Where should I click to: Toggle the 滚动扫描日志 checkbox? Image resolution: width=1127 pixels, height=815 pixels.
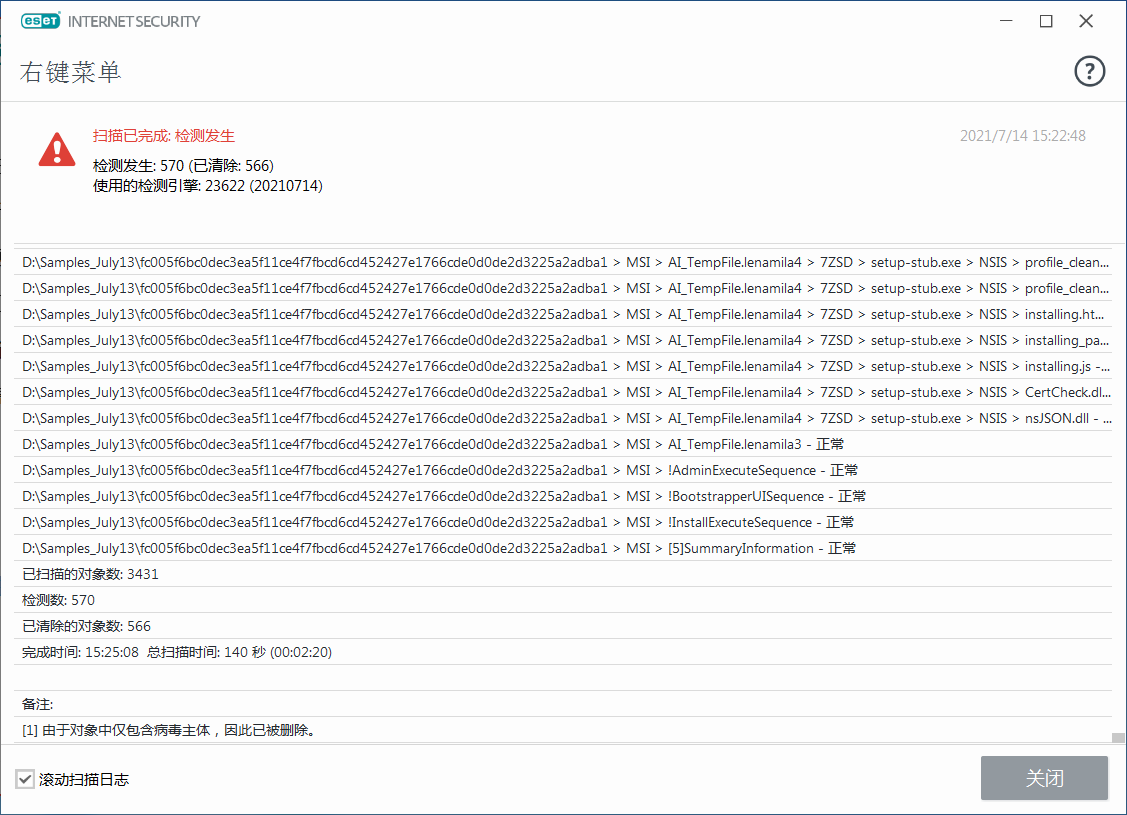pos(25,779)
